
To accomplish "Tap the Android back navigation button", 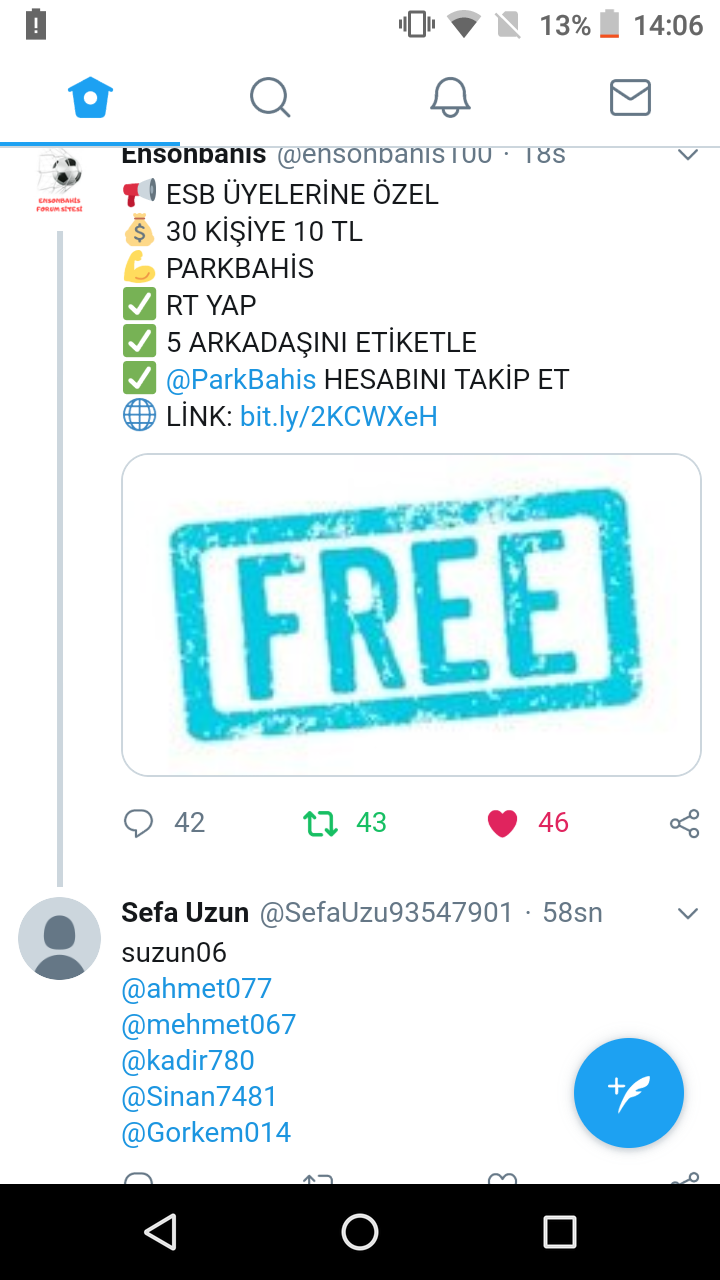I will pyautogui.click(x=160, y=1232).
